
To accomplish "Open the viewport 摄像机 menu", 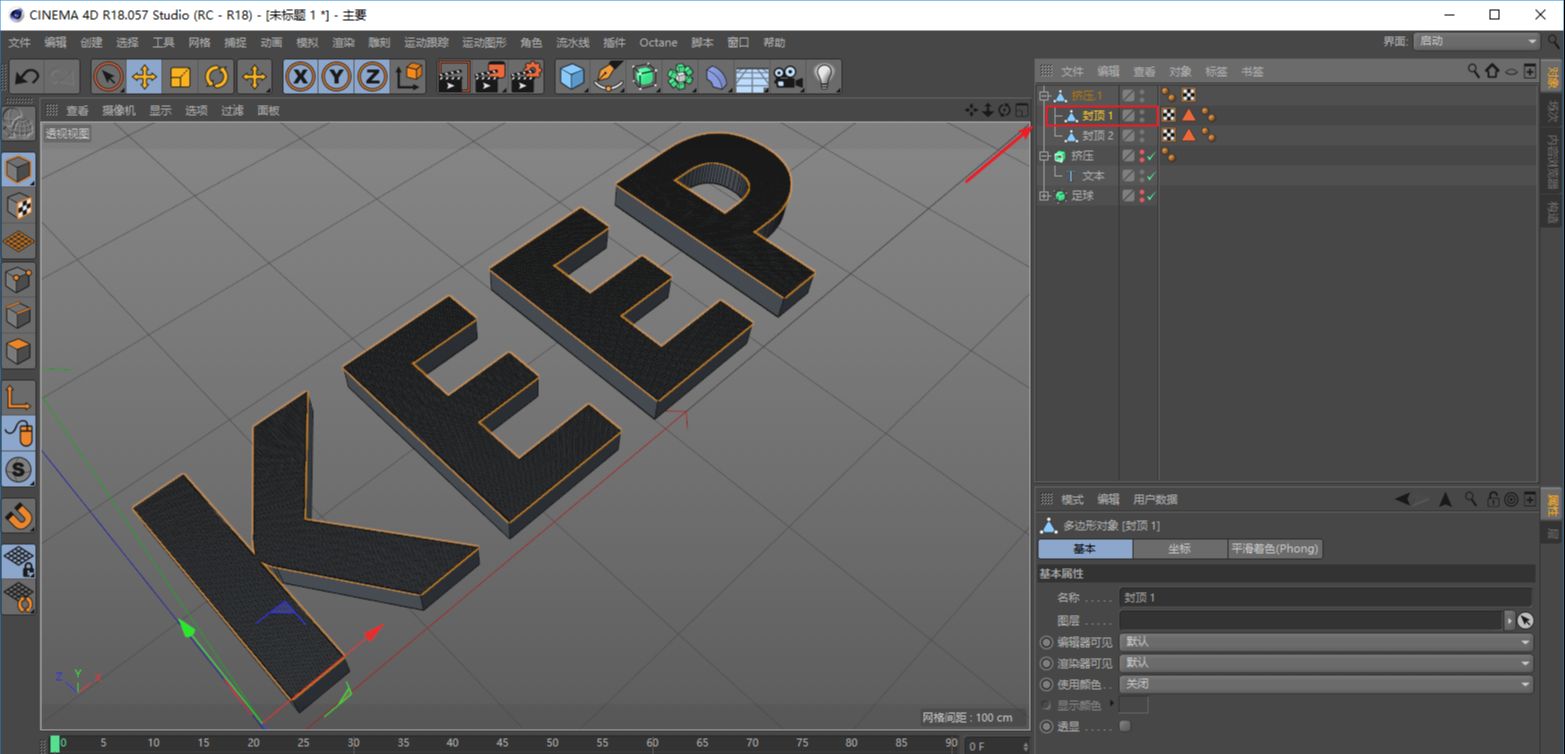I will (119, 111).
